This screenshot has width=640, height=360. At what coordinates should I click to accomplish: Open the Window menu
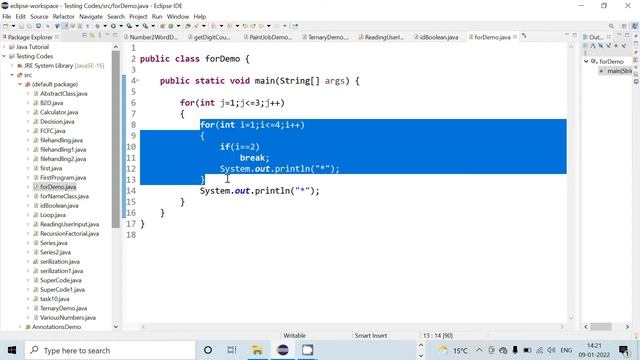tap(178, 17)
